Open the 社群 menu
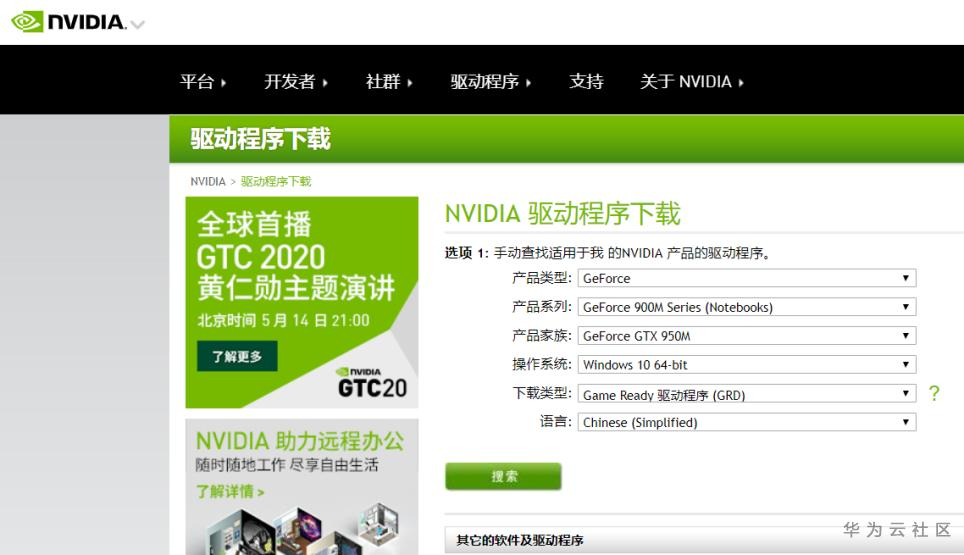This screenshot has height=555, width=964. (x=389, y=82)
